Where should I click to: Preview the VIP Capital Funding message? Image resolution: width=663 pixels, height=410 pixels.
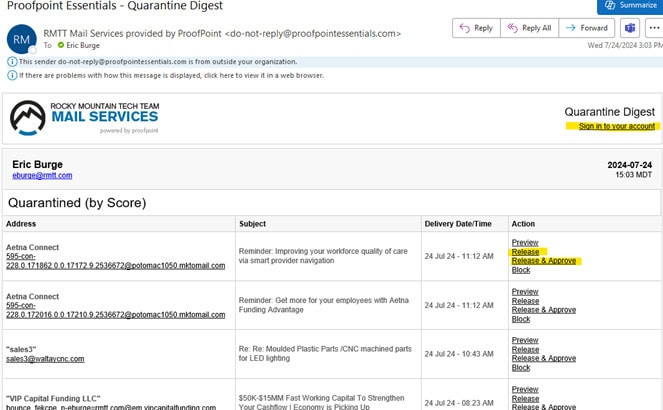[x=525, y=389]
